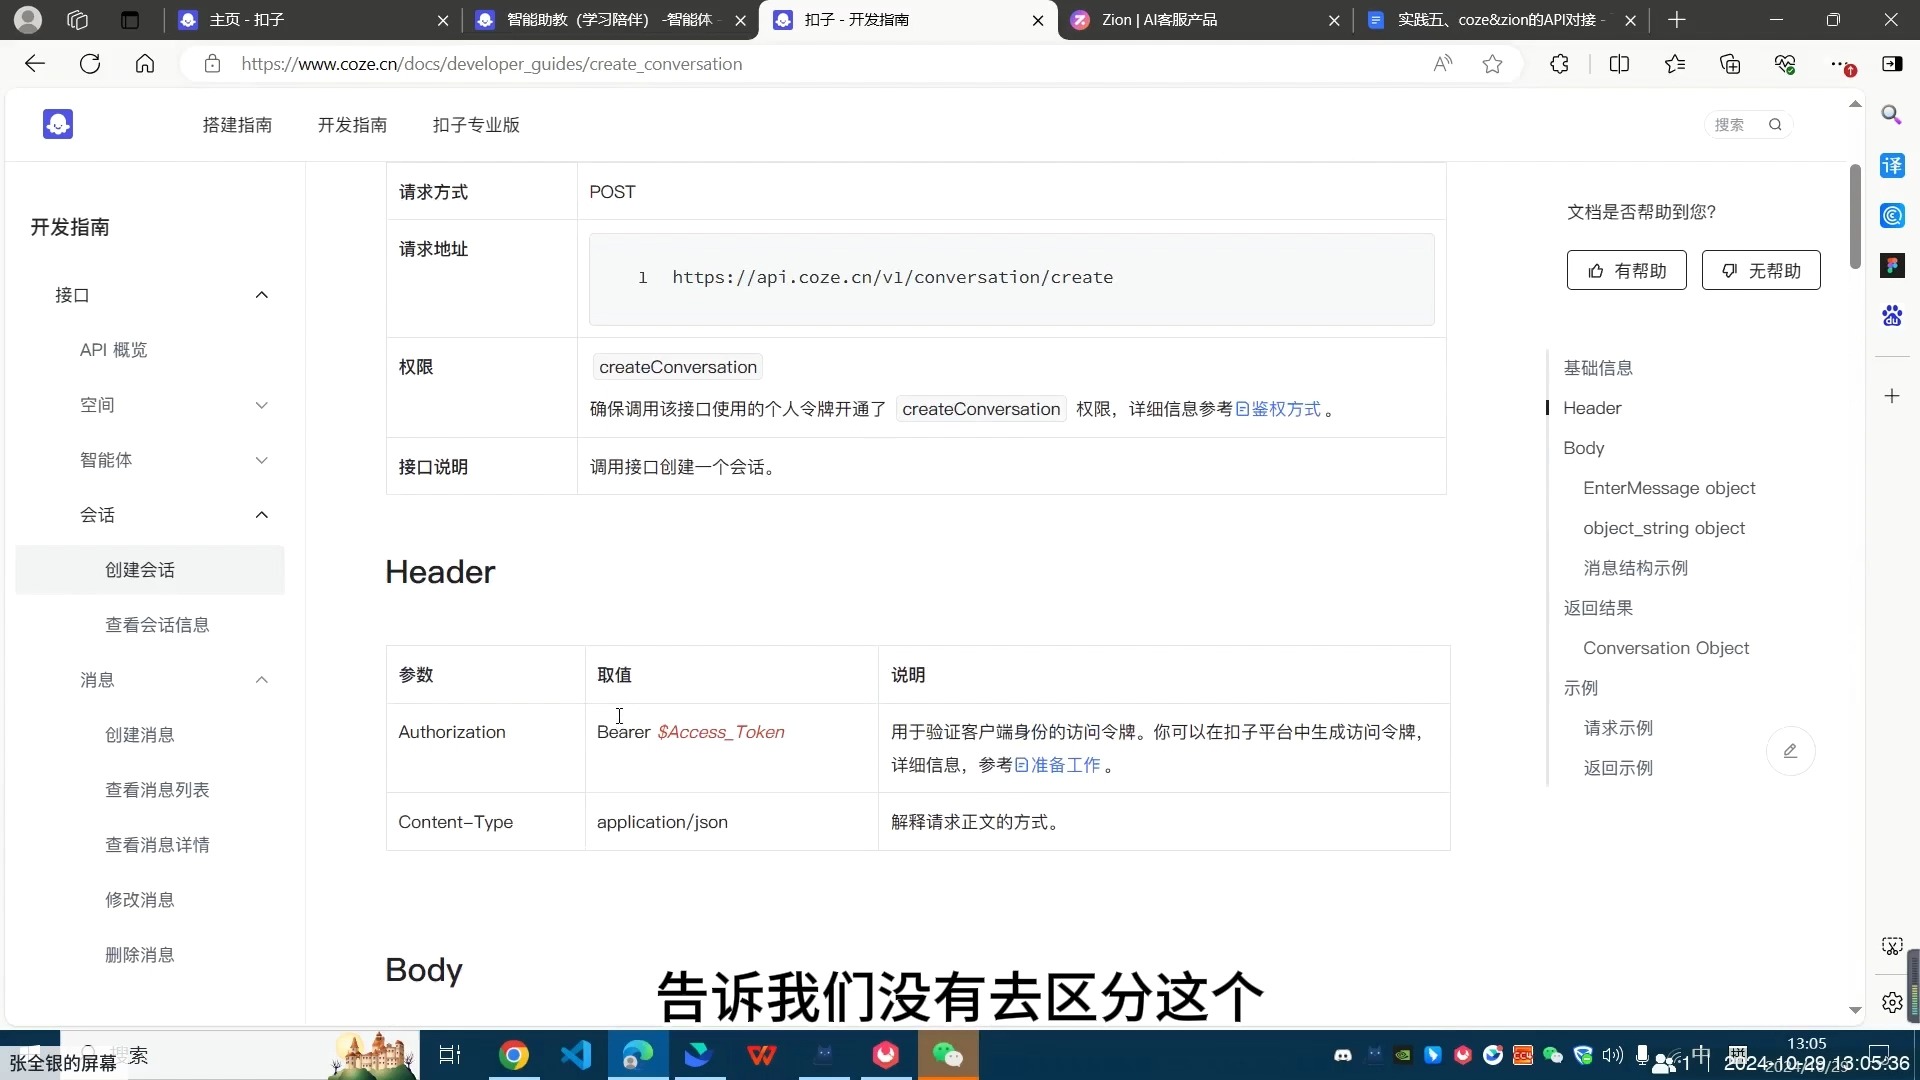Click the floating edit pencil icon
Viewport: 1920px width, 1080px height.
(x=1790, y=751)
